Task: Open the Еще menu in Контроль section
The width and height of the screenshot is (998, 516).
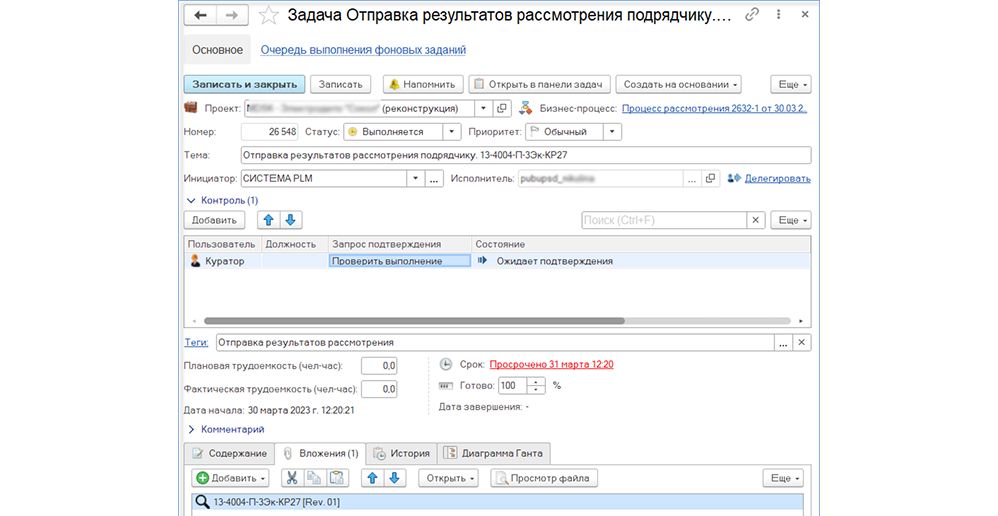Action: point(791,220)
